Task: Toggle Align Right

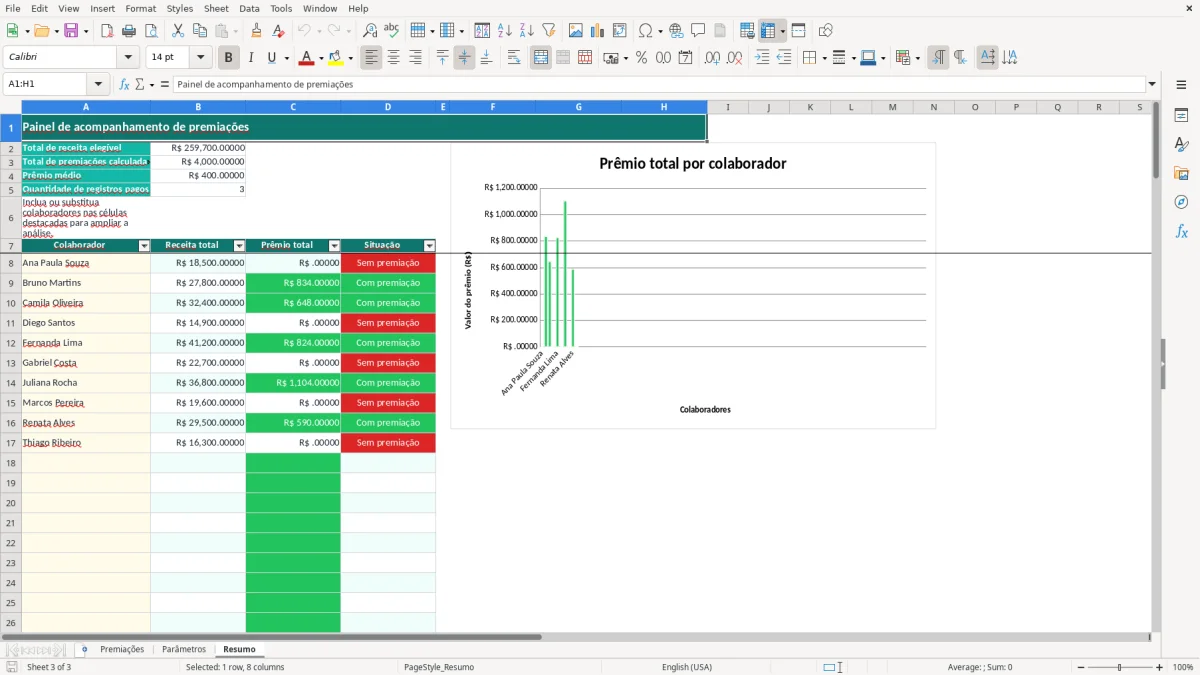Action: point(416,58)
